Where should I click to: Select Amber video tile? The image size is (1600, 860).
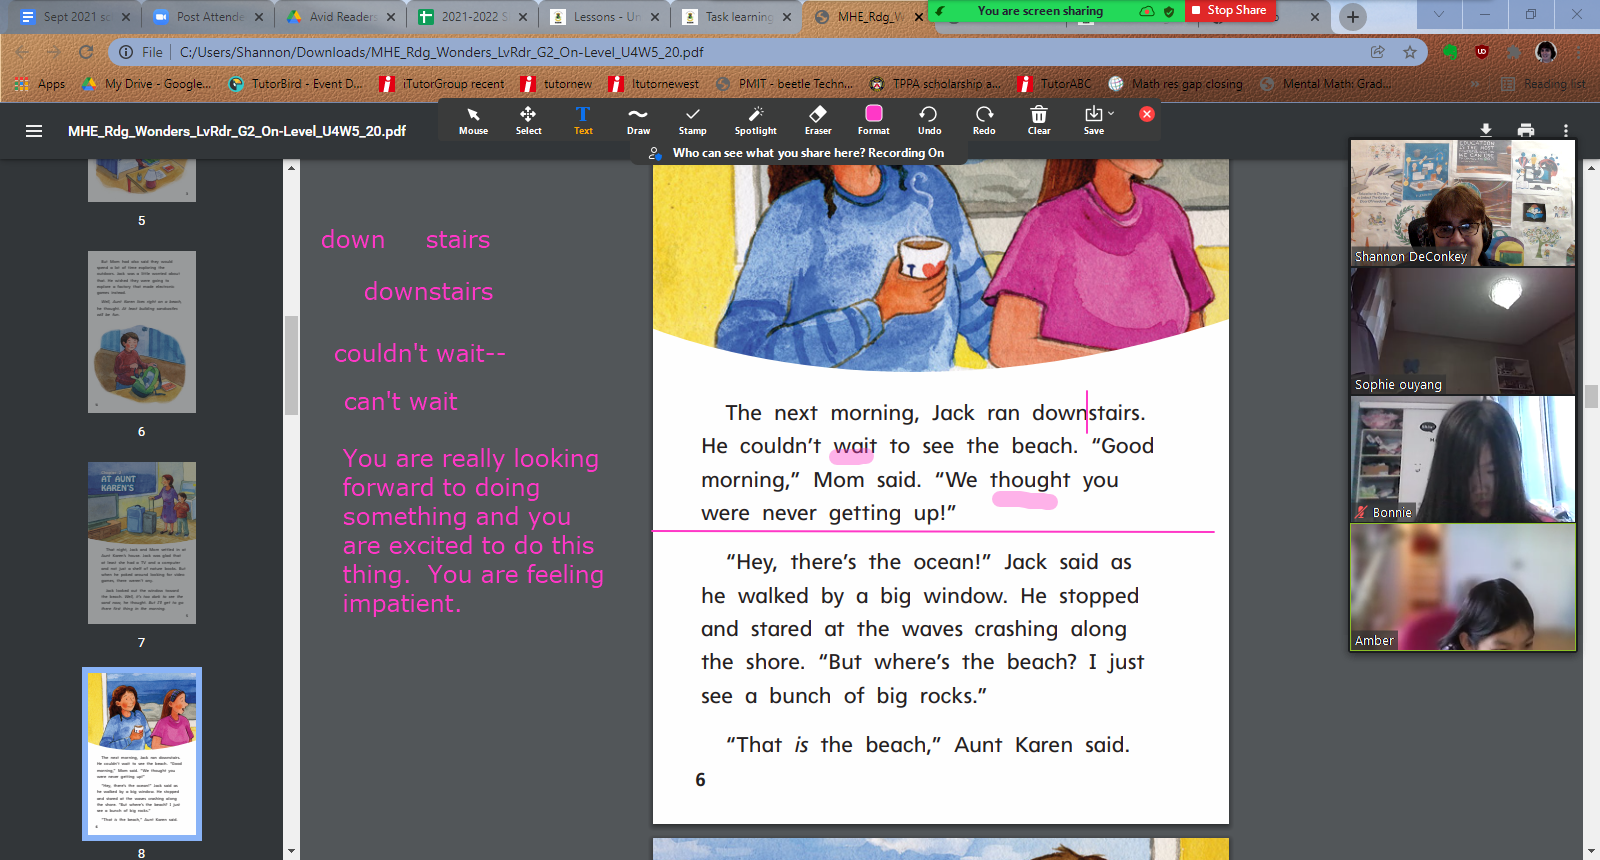point(1462,587)
